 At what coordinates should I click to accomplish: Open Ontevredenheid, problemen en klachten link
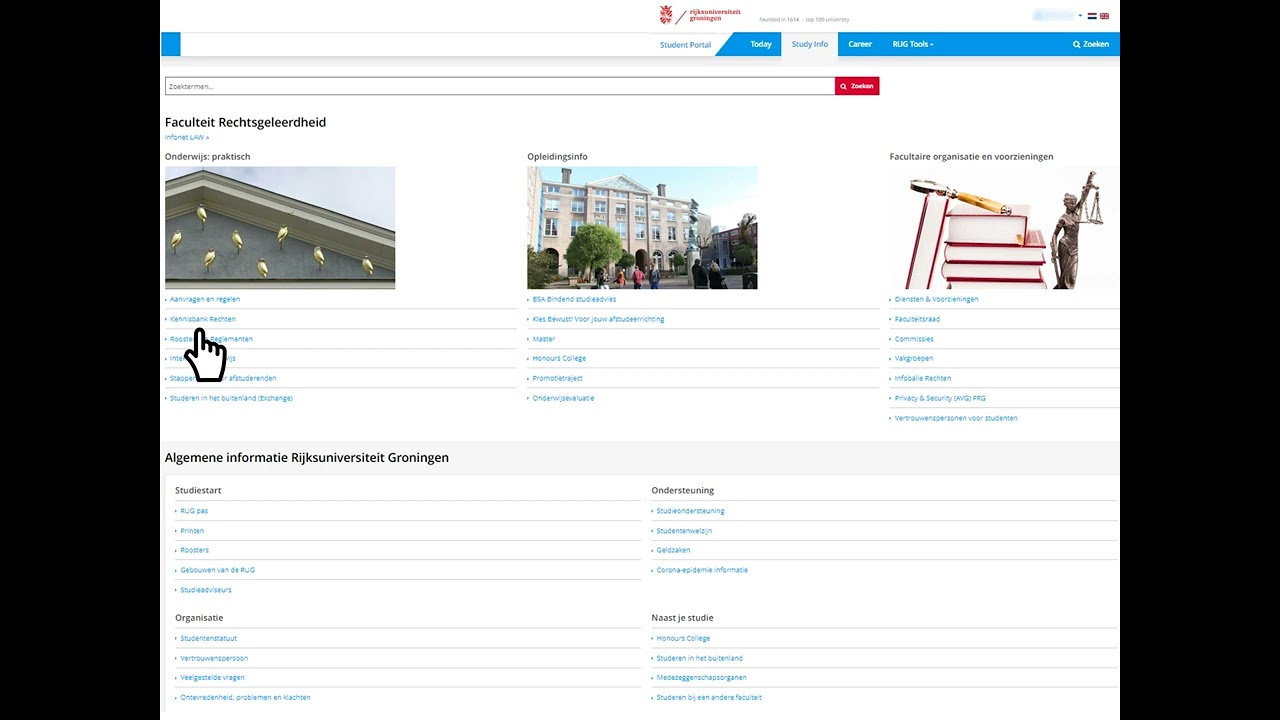click(245, 697)
